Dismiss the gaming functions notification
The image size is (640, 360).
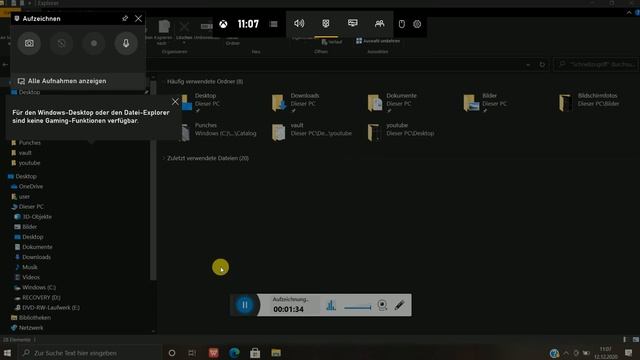click(x=175, y=102)
